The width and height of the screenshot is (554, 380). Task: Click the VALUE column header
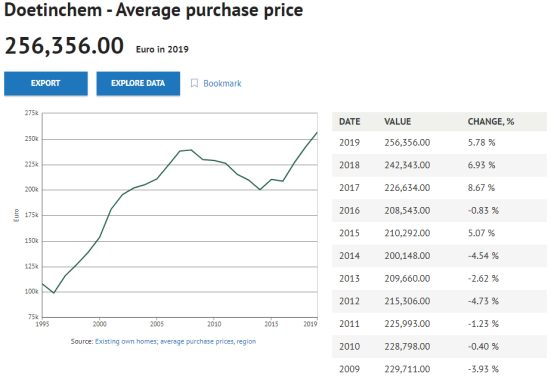[x=397, y=121]
